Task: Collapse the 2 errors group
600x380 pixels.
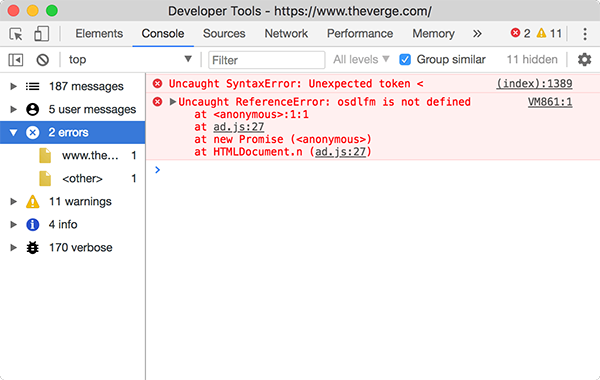Action: coord(13,132)
